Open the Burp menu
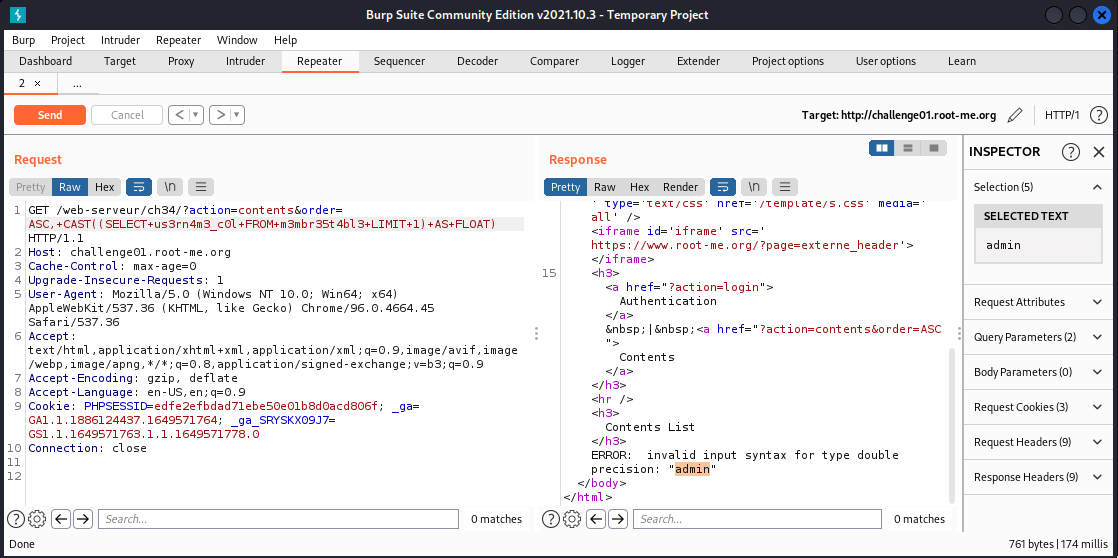The image size is (1118, 558). 24,40
